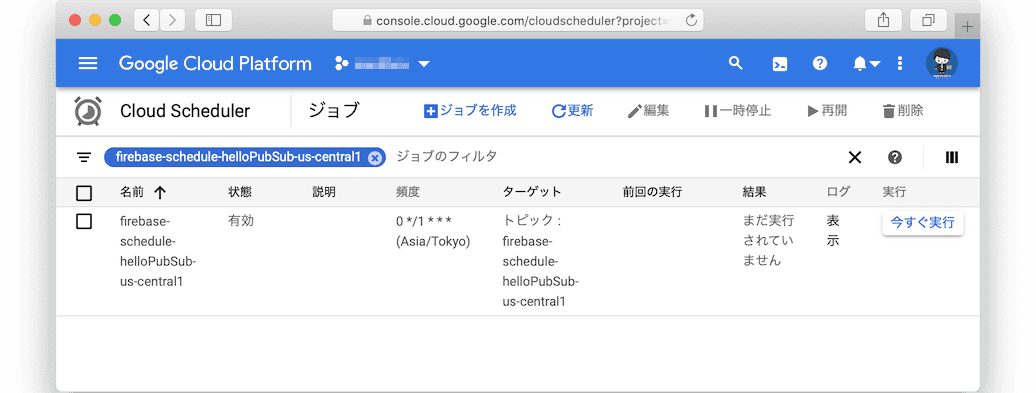This screenshot has width=1036, height=393.
Task: Click the トピック target cell text
Action: point(540,261)
